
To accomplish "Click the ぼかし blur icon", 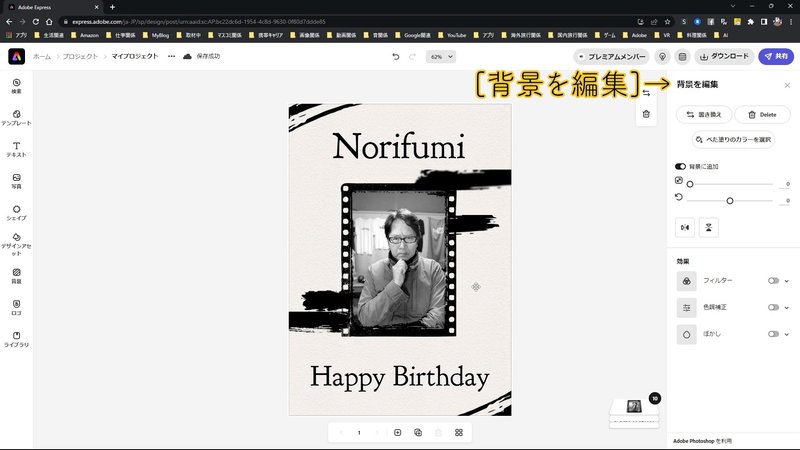I will click(x=686, y=334).
